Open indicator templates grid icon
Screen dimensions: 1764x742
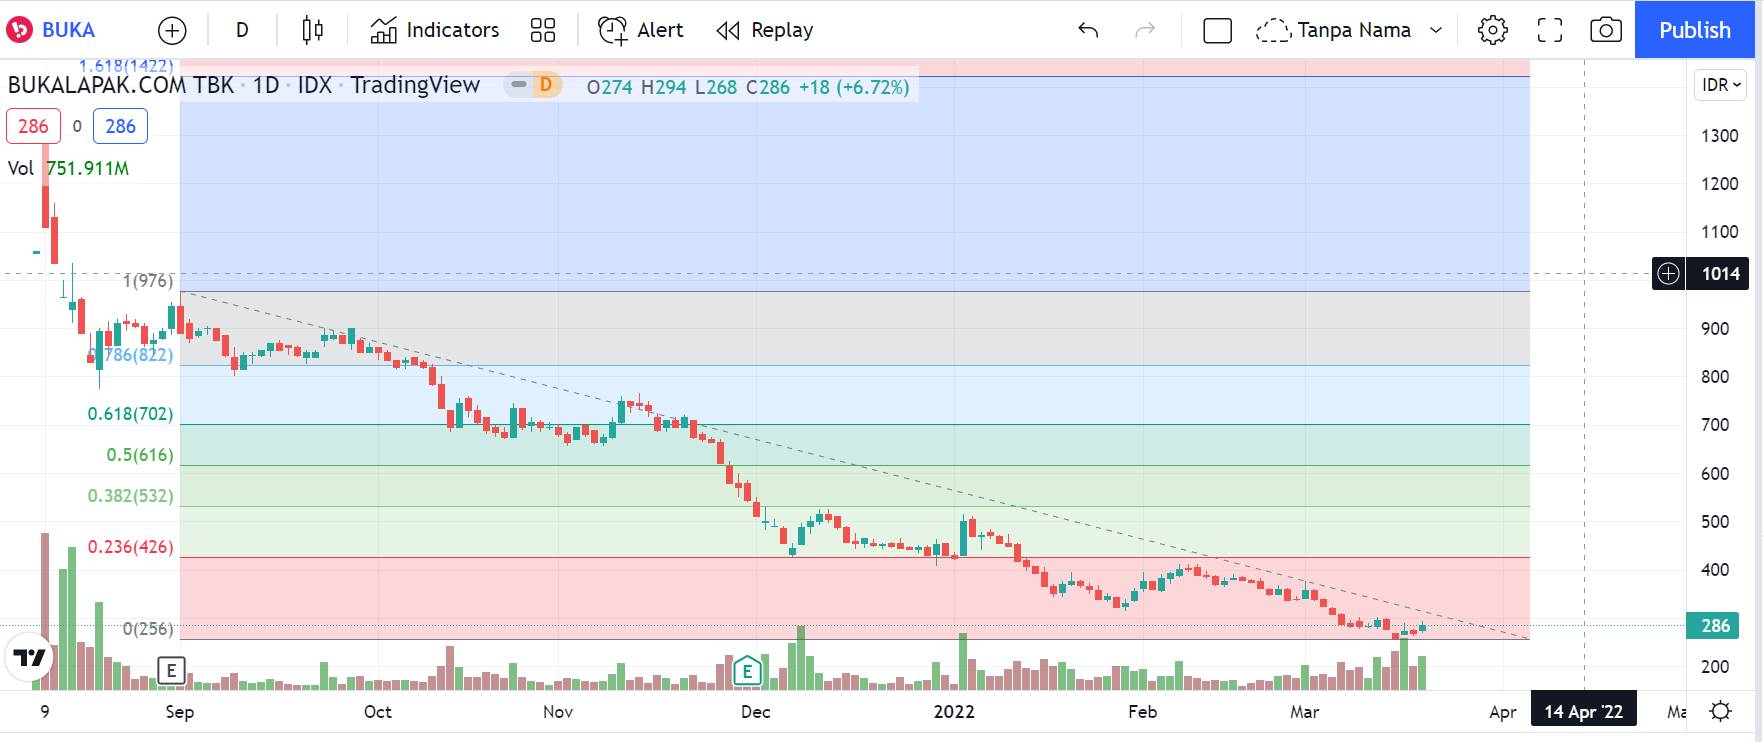[x=543, y=31]
